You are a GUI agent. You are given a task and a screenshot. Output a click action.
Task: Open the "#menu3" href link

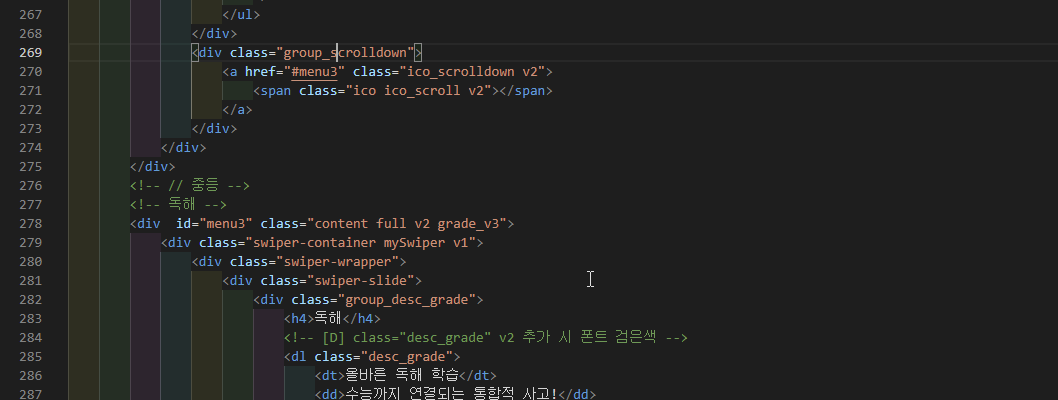coord(314,72)
